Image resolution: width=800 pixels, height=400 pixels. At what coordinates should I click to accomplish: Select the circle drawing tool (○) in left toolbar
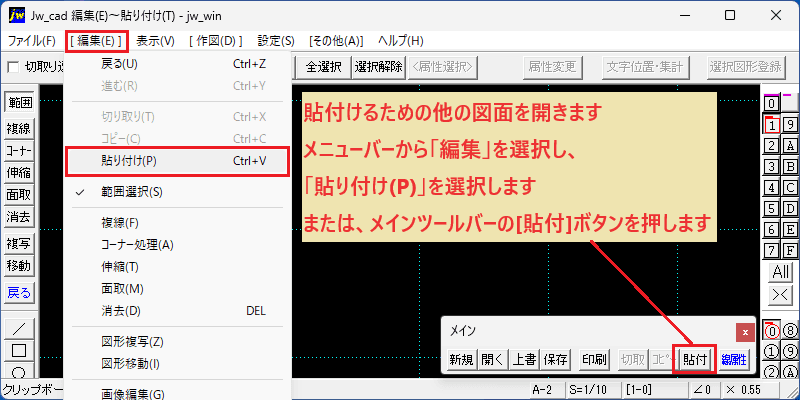coord(19,370)
